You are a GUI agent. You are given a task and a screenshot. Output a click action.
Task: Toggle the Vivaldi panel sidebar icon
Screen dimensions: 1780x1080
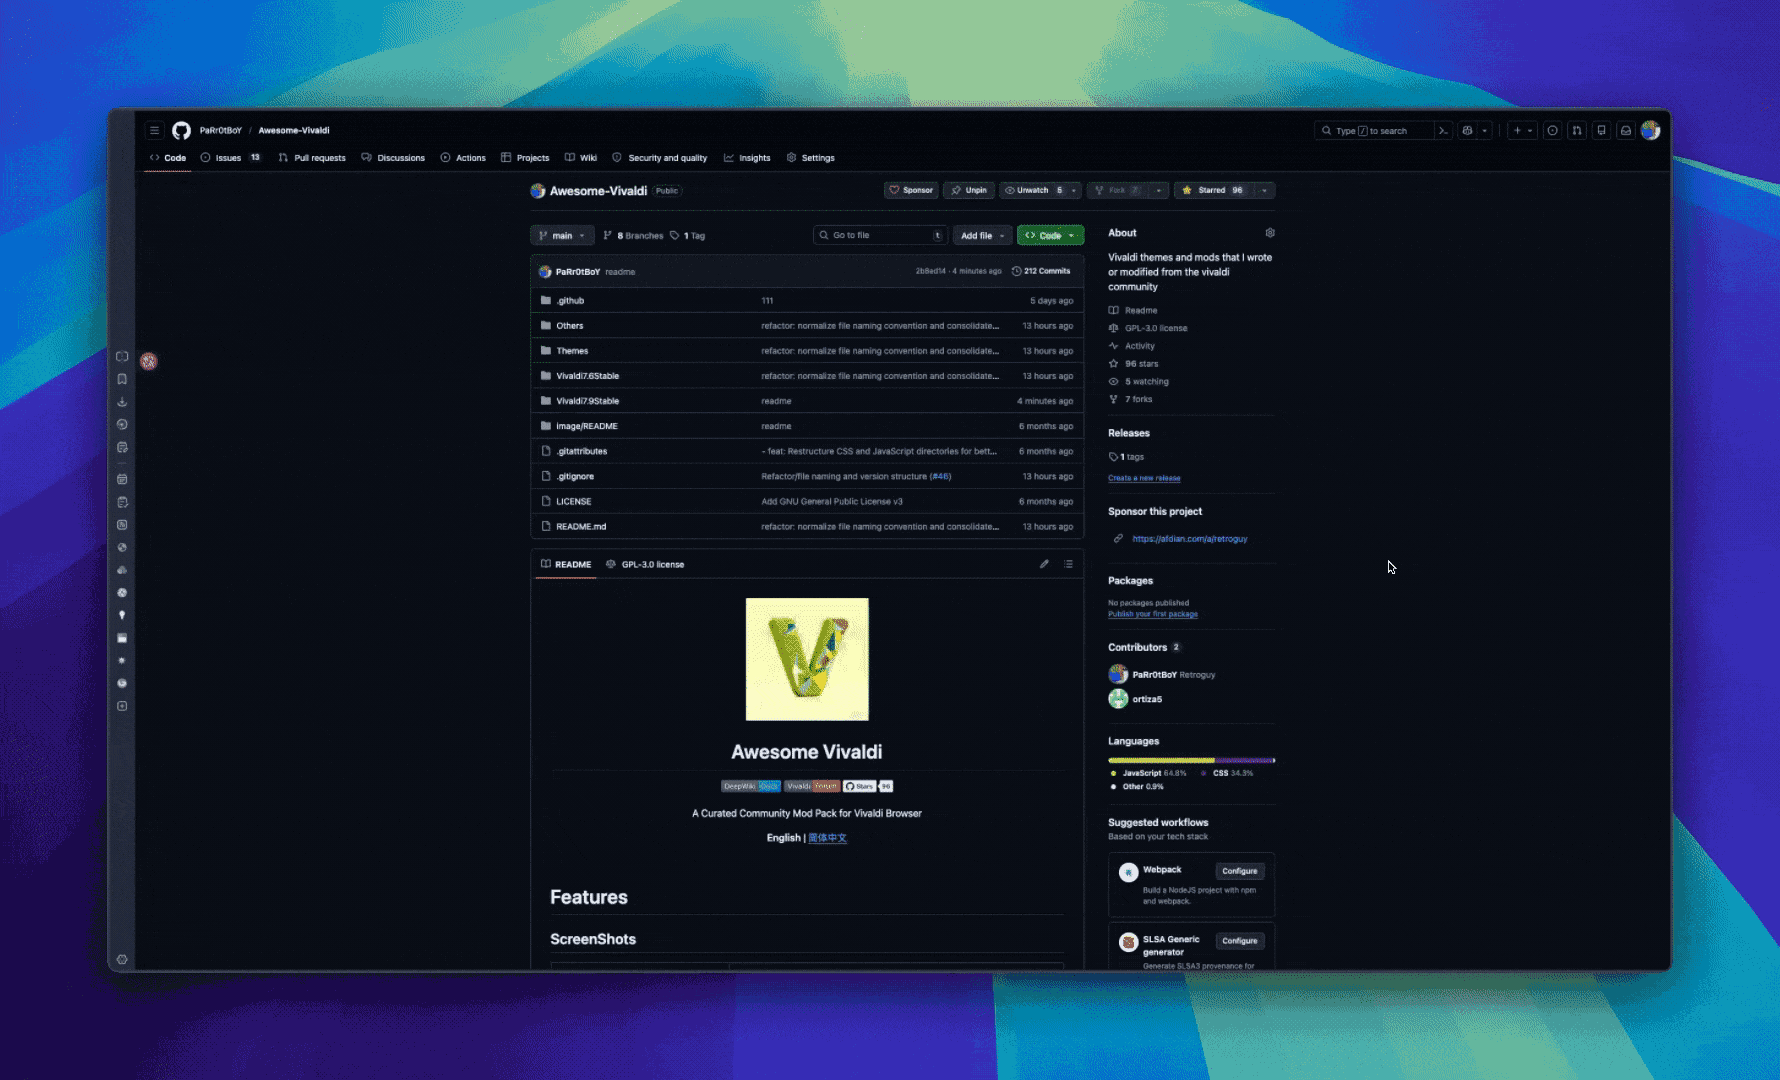(122, 356)
